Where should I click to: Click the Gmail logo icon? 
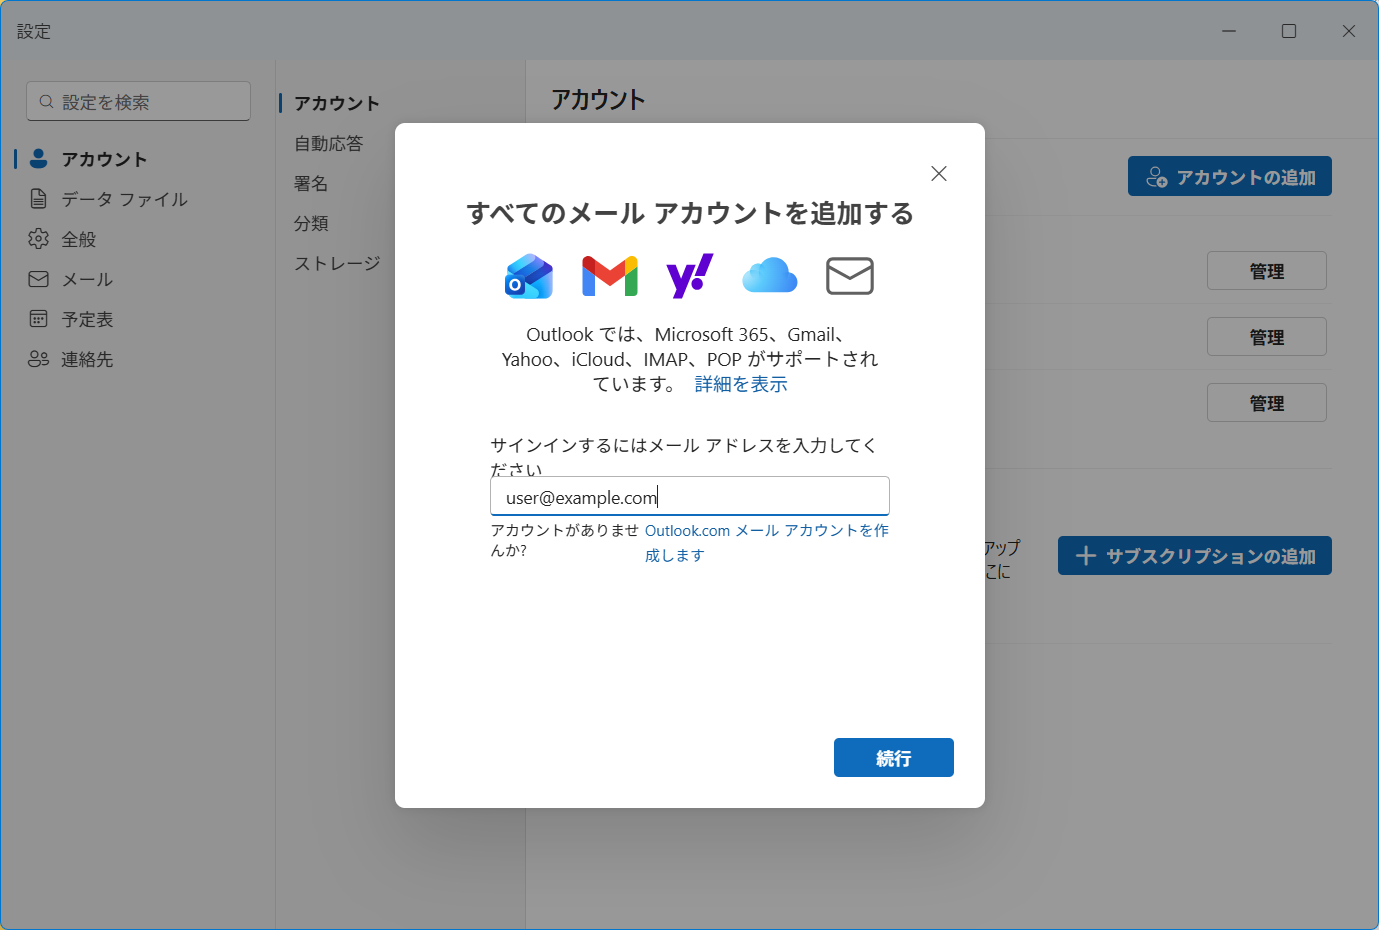[x=610, y=276]
